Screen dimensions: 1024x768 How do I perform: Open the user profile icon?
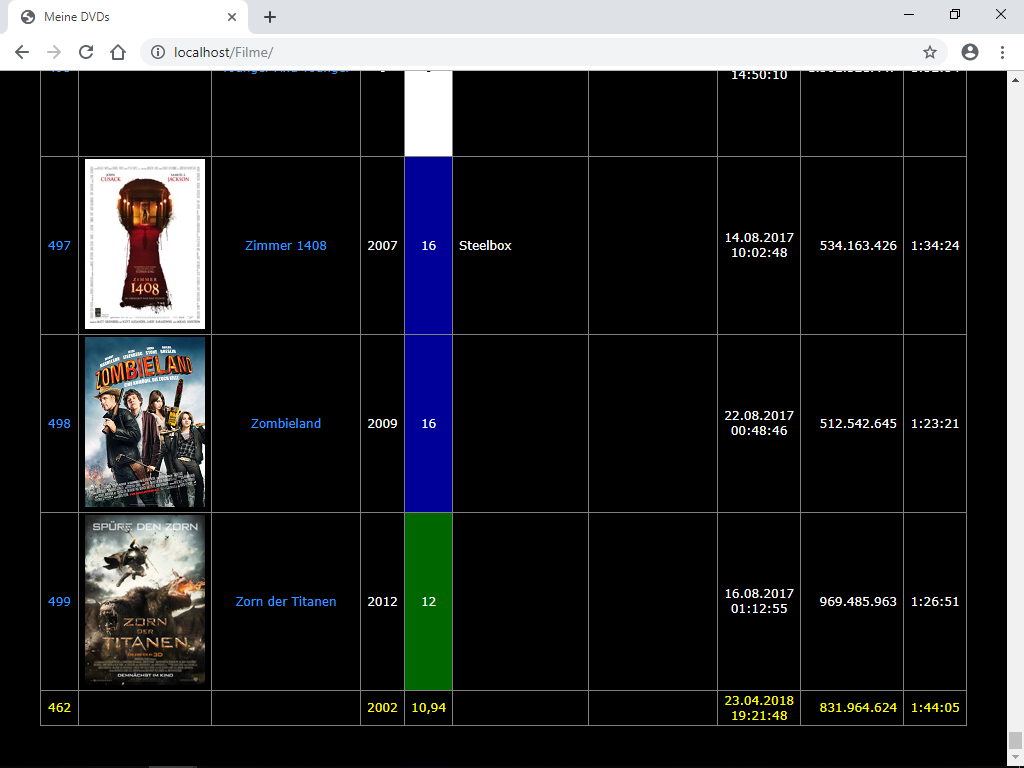click(x=969, y=52)
